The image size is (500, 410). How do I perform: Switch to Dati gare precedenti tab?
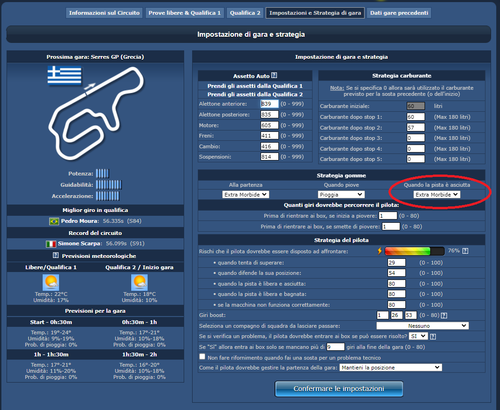pos(399,13)
